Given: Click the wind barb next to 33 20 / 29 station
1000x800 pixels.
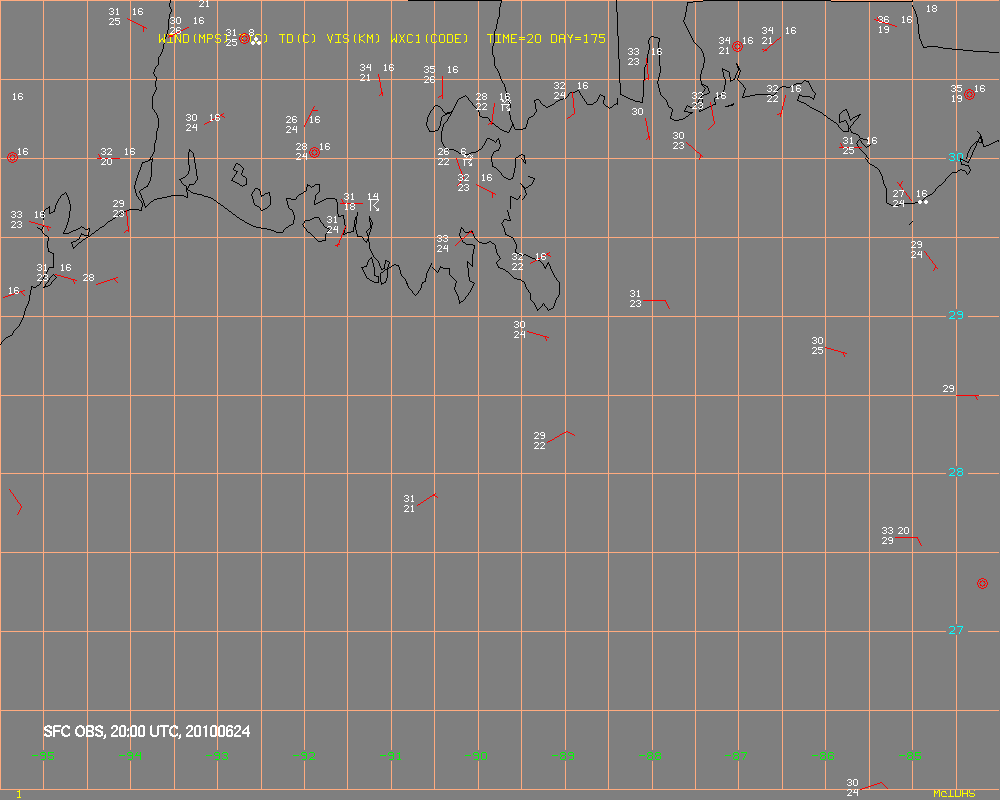Looking at the screenshot, I should pos(909,541).
